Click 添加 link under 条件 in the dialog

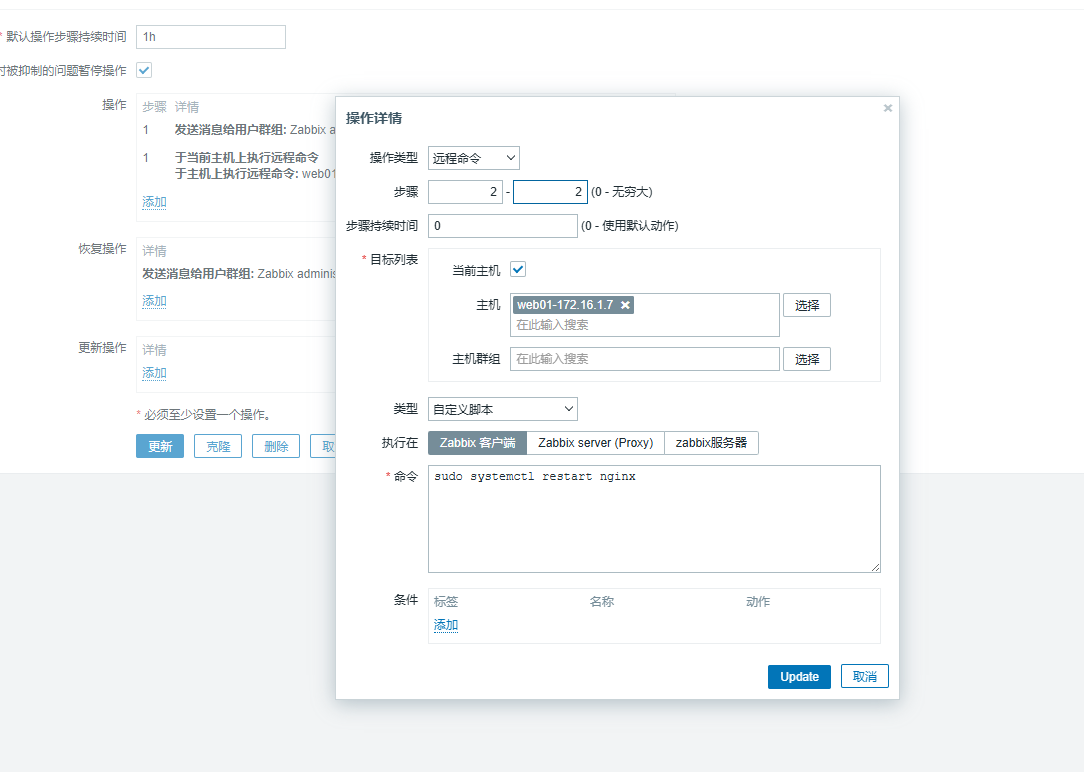[446, 625]
